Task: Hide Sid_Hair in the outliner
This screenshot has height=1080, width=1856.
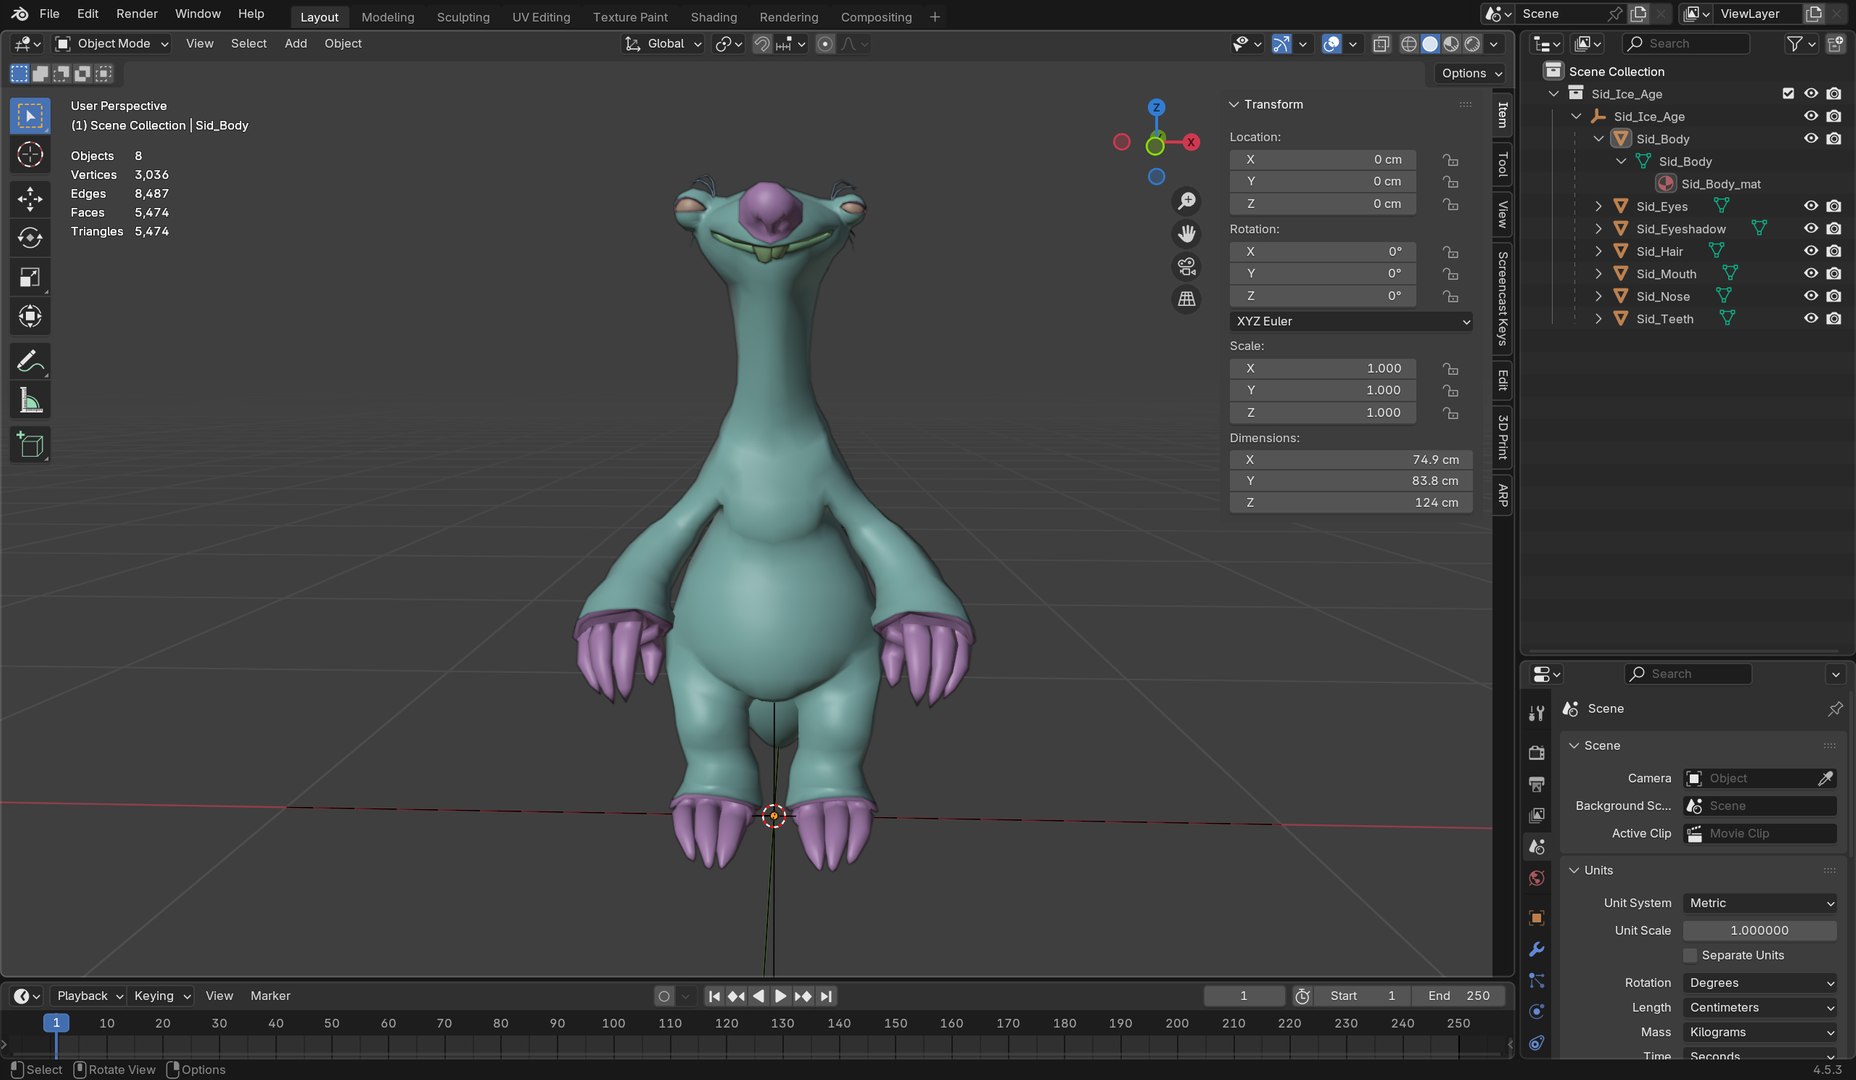Action: tap(1811, 251)
